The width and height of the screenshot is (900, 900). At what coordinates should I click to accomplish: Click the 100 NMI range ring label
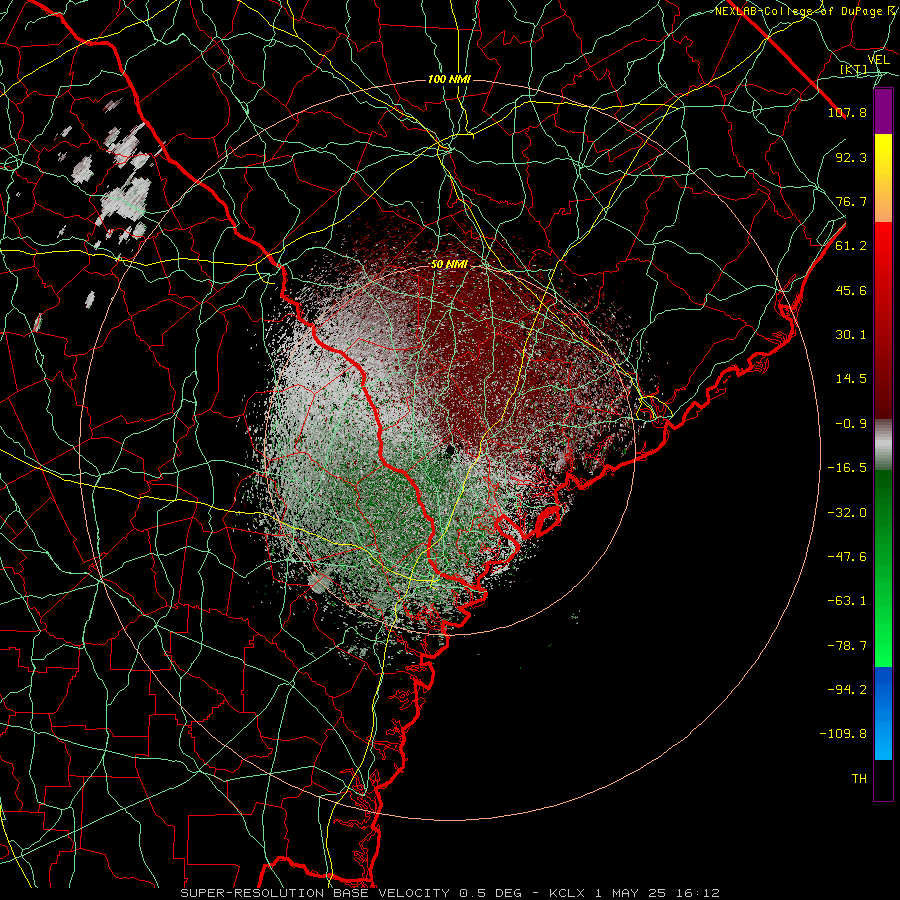[449, 79]
